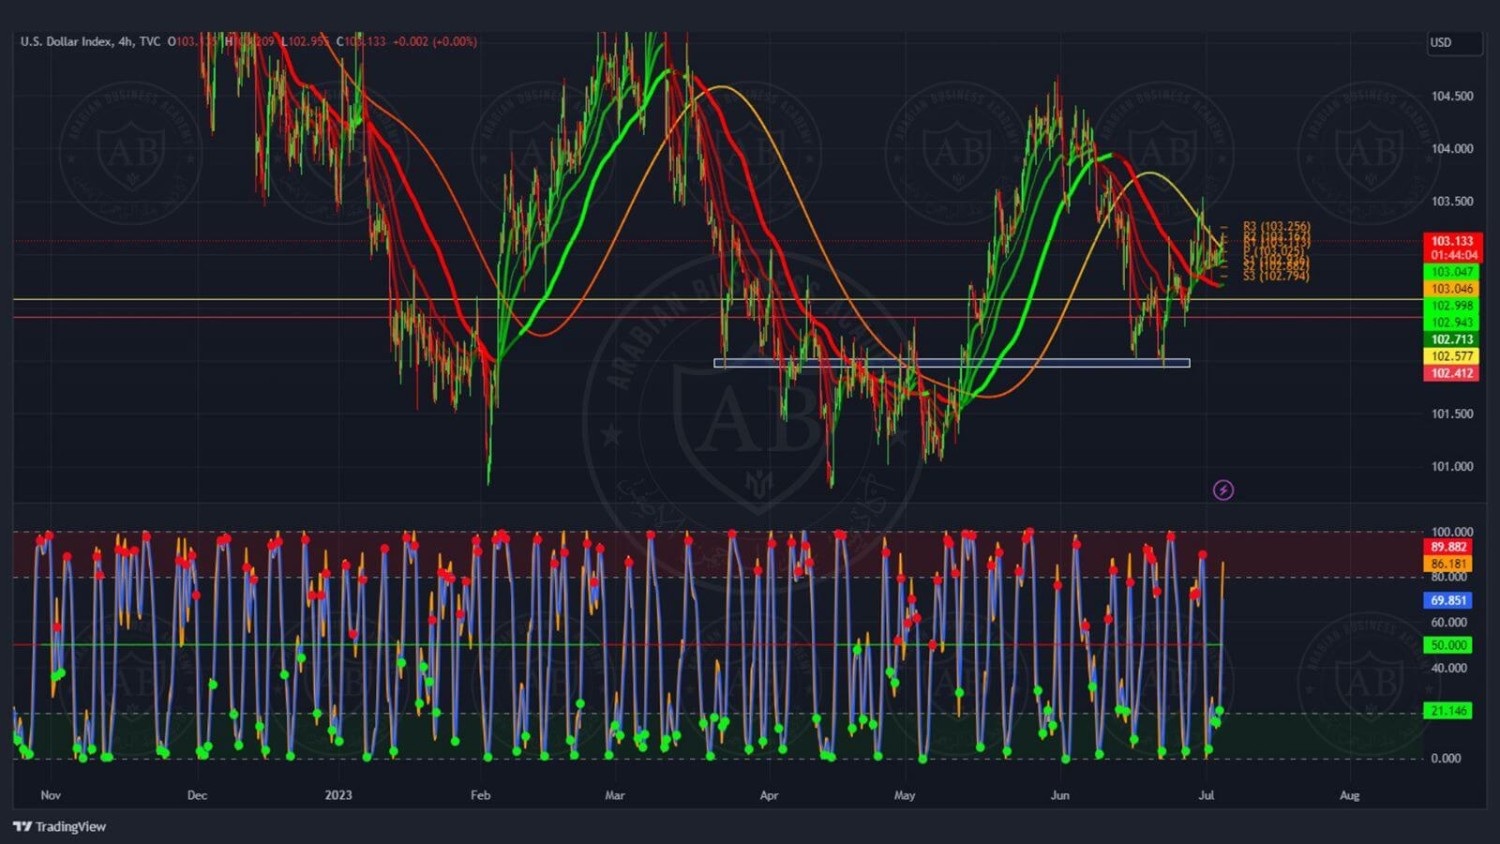Screen dimensions: 1500x844
Task: Click the red 102.412 price label
Action: [1452, 373]
